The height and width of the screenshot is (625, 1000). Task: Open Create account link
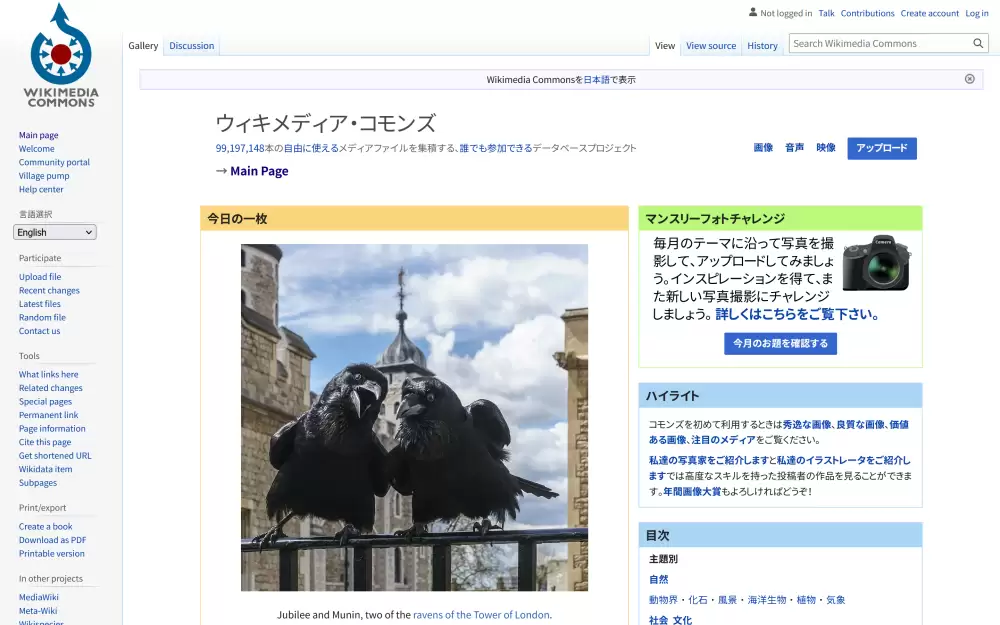pyautogui.click(x=929, y=13)
